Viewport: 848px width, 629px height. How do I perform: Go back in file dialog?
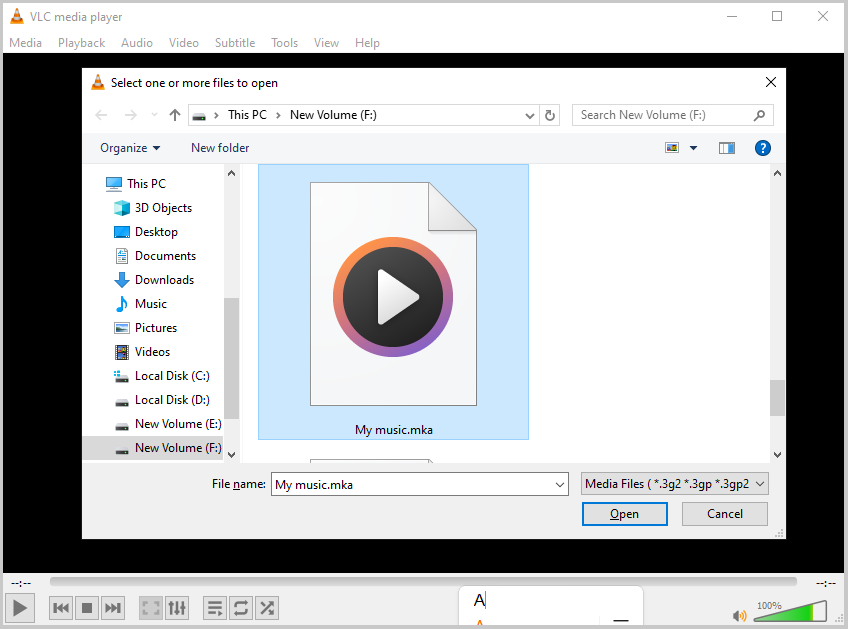tap(101, 115)
